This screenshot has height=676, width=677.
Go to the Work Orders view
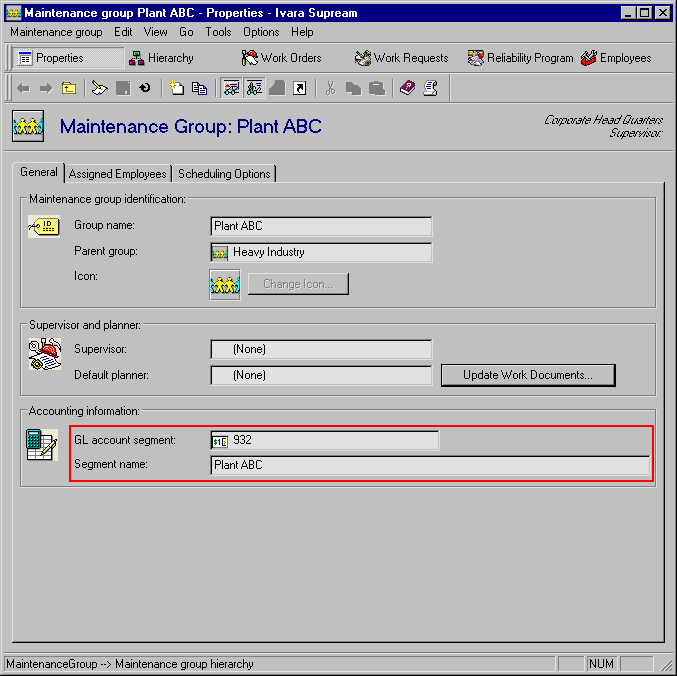[281, 58]
